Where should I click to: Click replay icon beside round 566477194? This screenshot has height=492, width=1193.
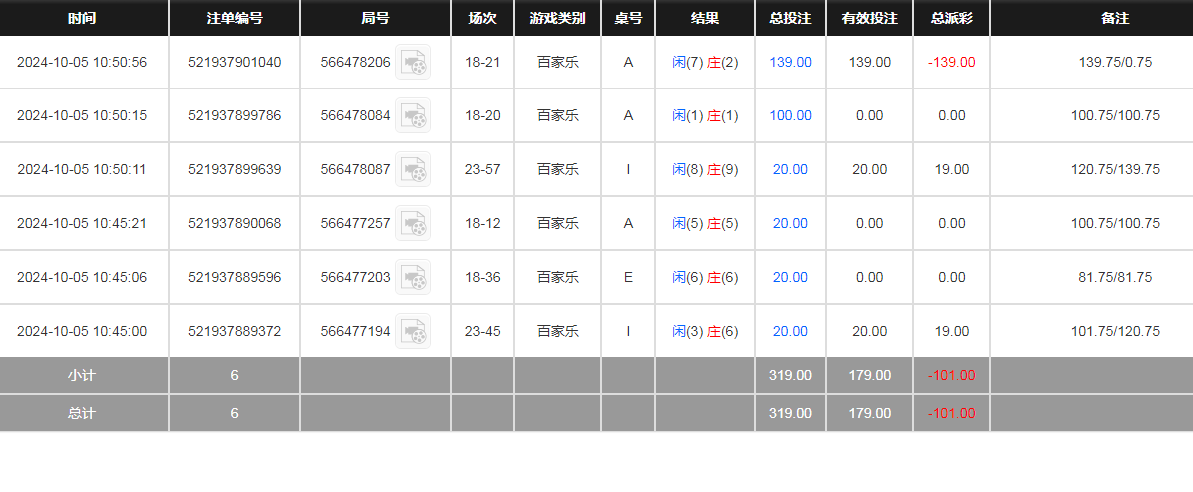pos(412,332)
